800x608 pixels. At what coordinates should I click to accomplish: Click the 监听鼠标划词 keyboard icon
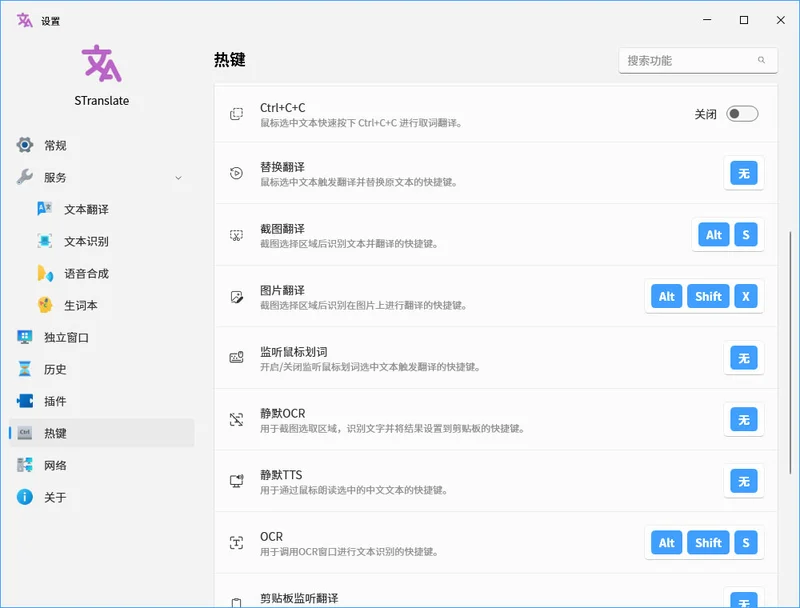236,358
